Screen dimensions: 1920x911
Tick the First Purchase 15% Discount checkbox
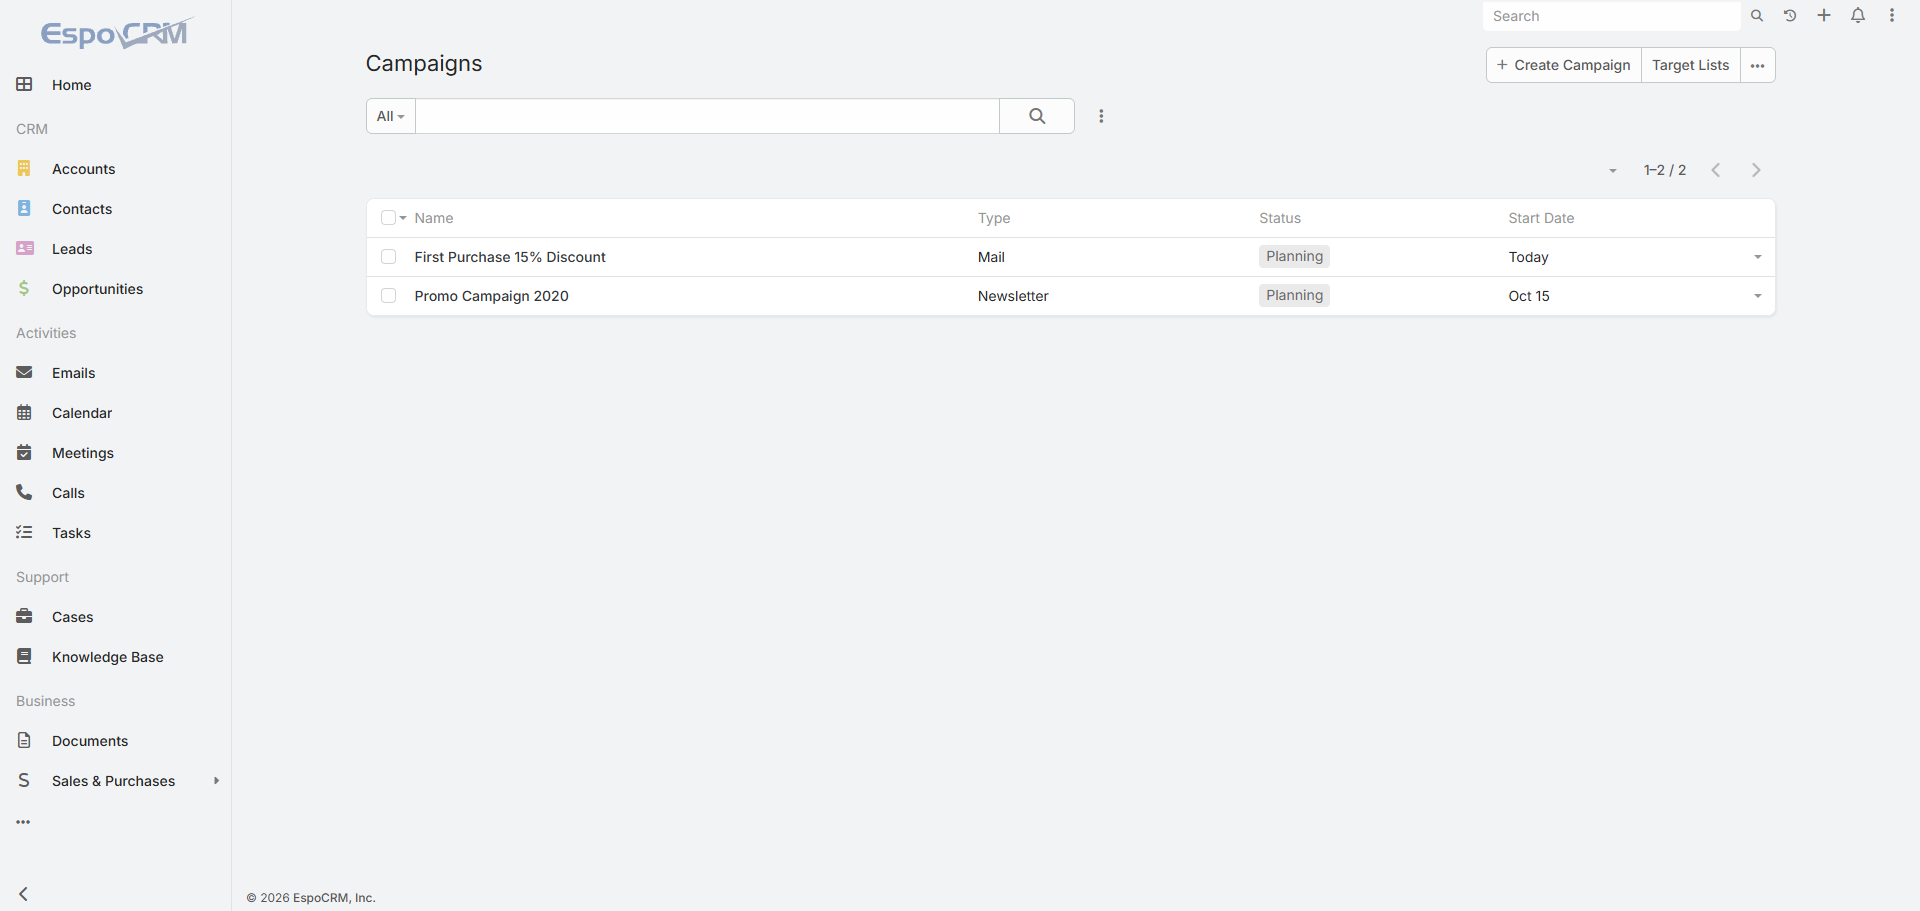(389, 257)
